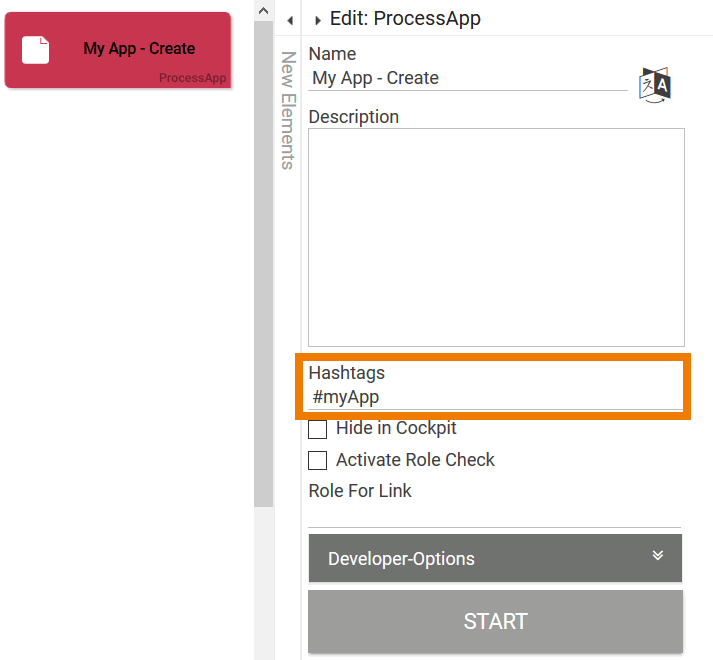Image resolution: width=713 pixels, height=660 pixels.
Task: Click the Hashtags label text
Action: click(x=346, y=373)
